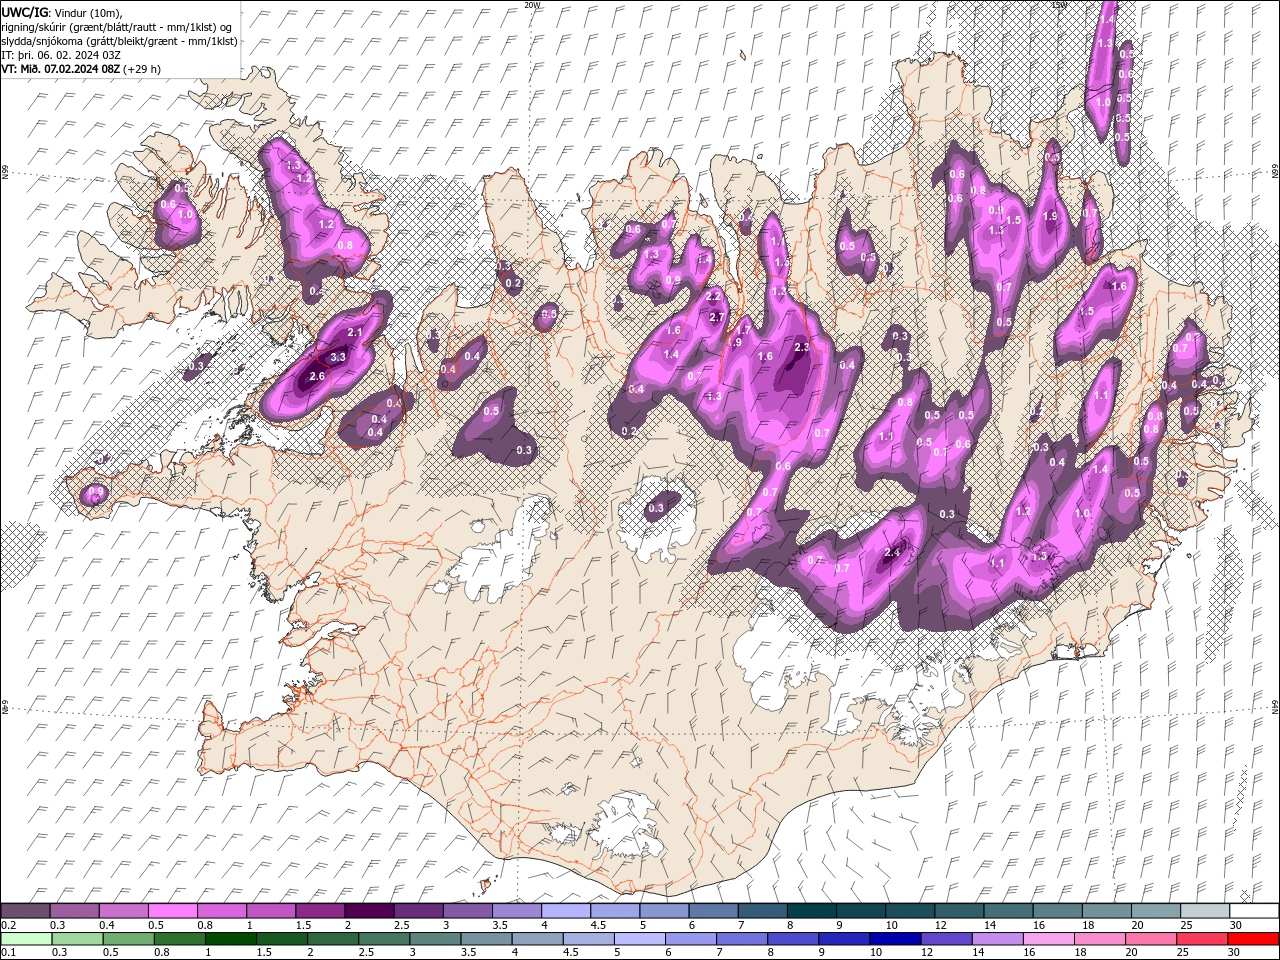This screenshot has width=1280, height=960.
Task: Click the palest green 0.1 rain swatch
Action: (27, 939)
